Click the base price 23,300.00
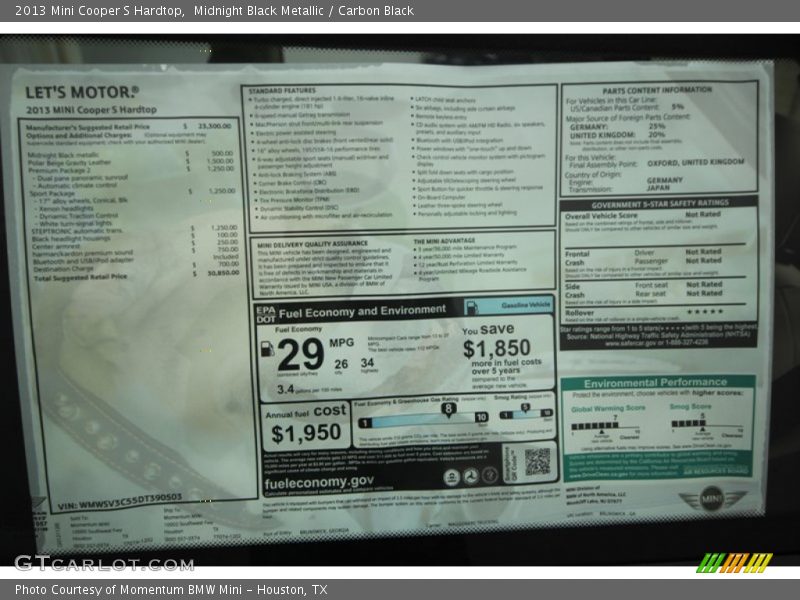800x600 pixels. coord(214,126)
